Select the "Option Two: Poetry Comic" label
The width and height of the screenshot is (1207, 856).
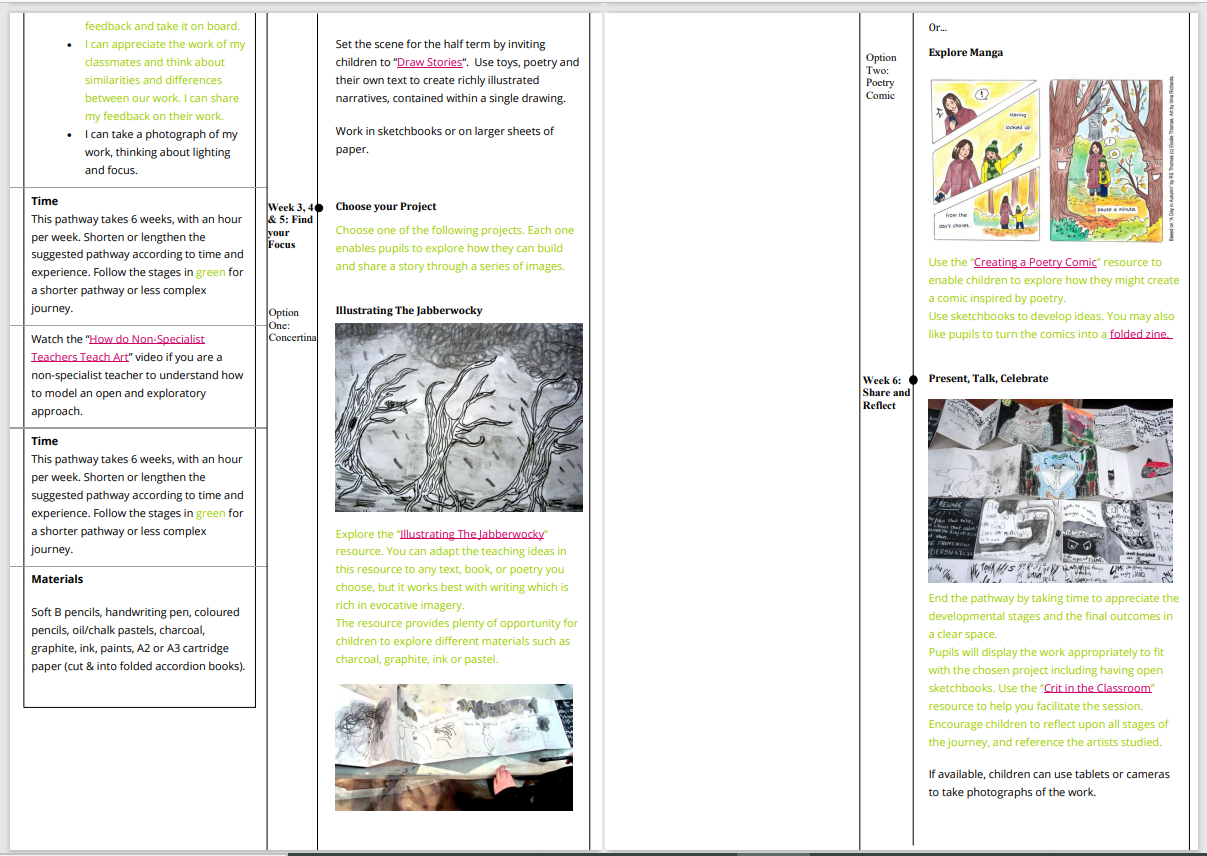point(881,77)
